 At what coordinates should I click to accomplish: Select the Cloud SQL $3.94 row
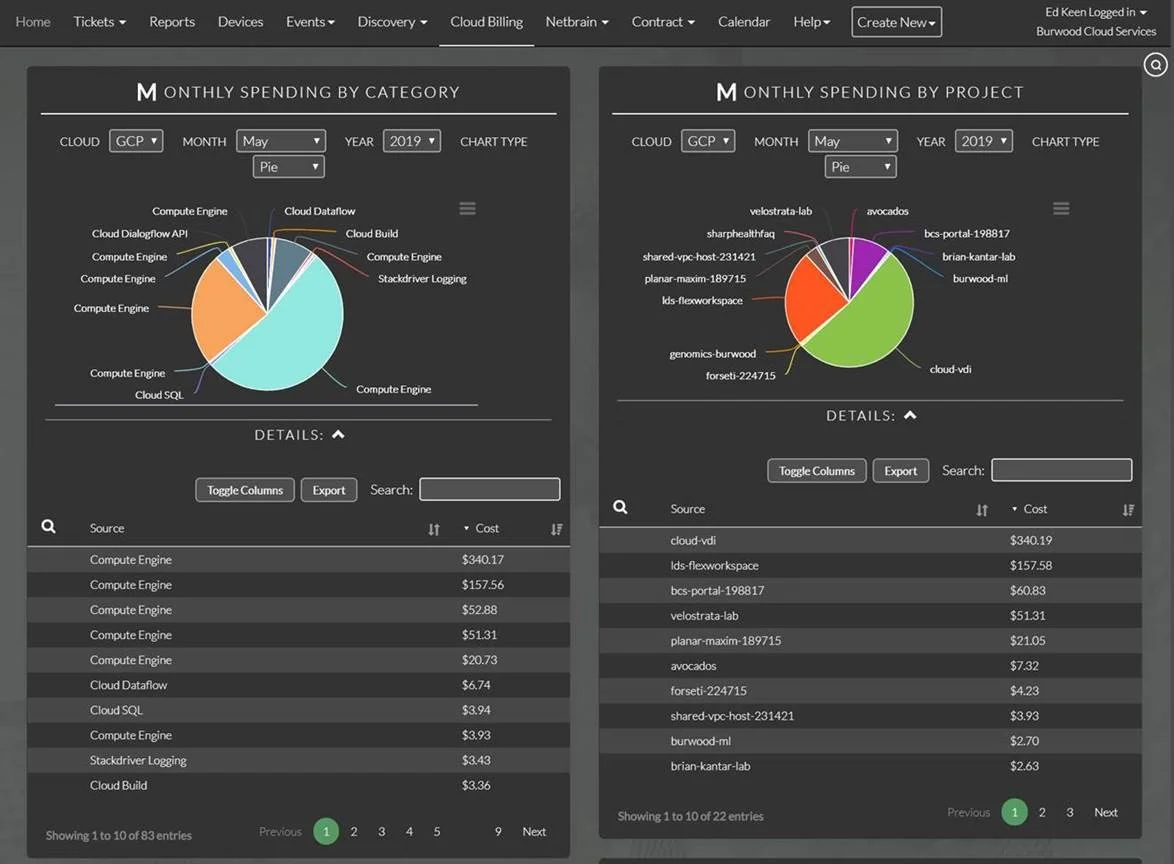tap(298, 710)
